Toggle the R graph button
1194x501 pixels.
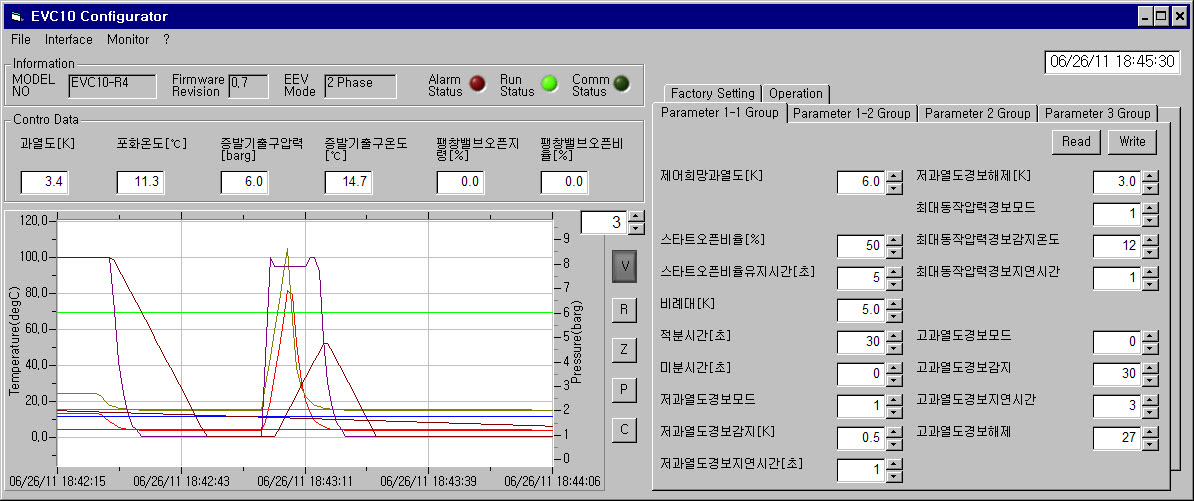tap(624, 309)
